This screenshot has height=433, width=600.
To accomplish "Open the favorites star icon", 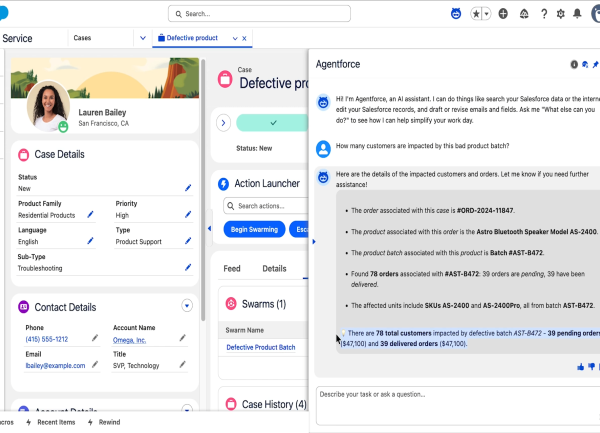I will point(476,14).
